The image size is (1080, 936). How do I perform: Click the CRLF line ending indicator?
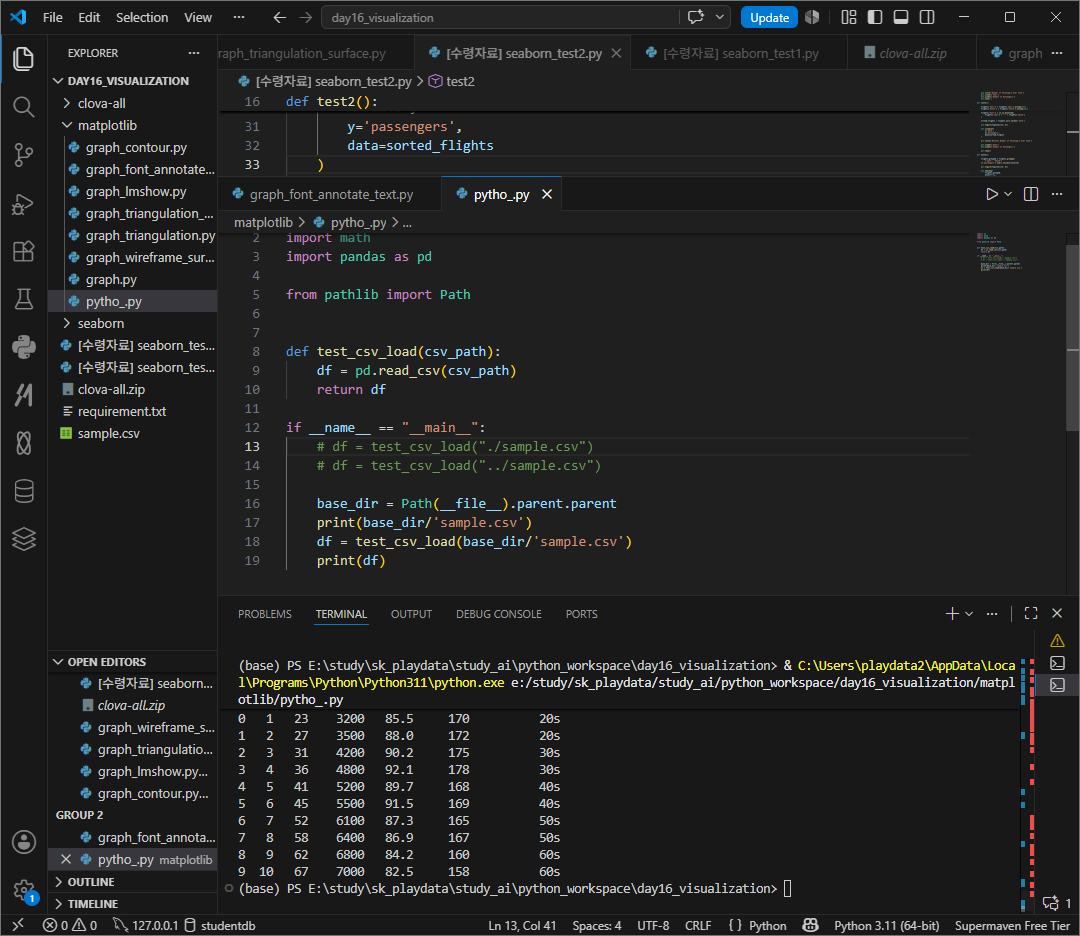tap(698, 926)
